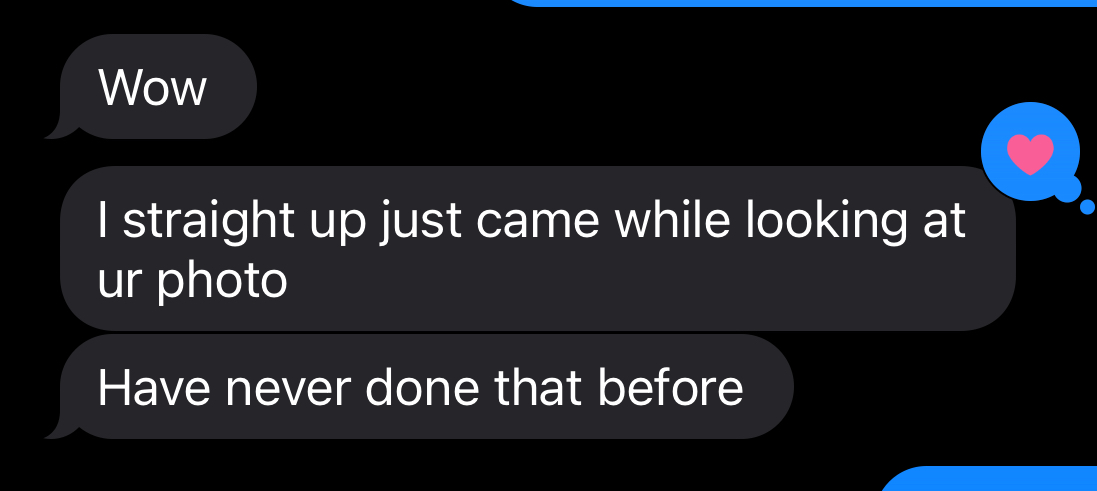Click the word "Have" in the last message
Screen dimensions: 1097x491
tap(154, 387)
